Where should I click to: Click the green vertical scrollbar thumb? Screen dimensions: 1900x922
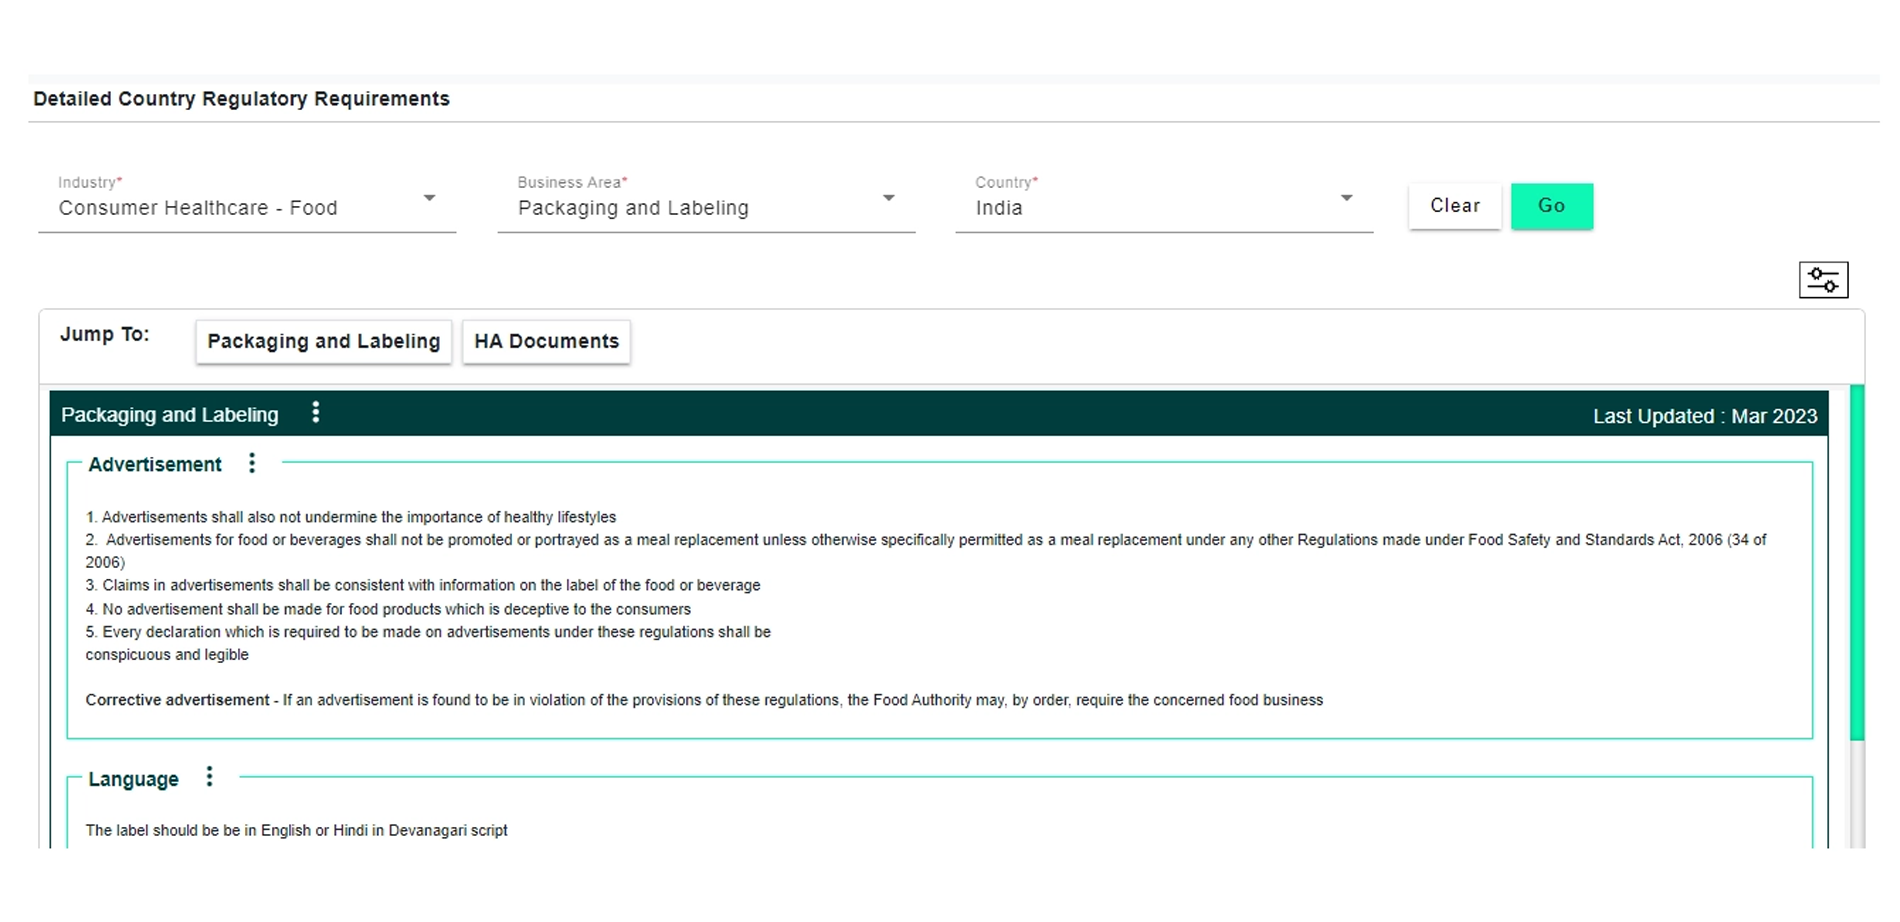1856,560
